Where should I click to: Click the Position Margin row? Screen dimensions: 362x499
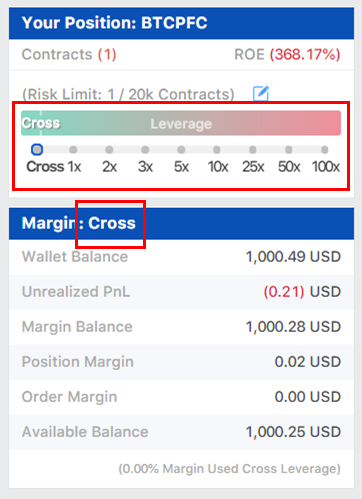pyautogui.click(x=181, y=362)
